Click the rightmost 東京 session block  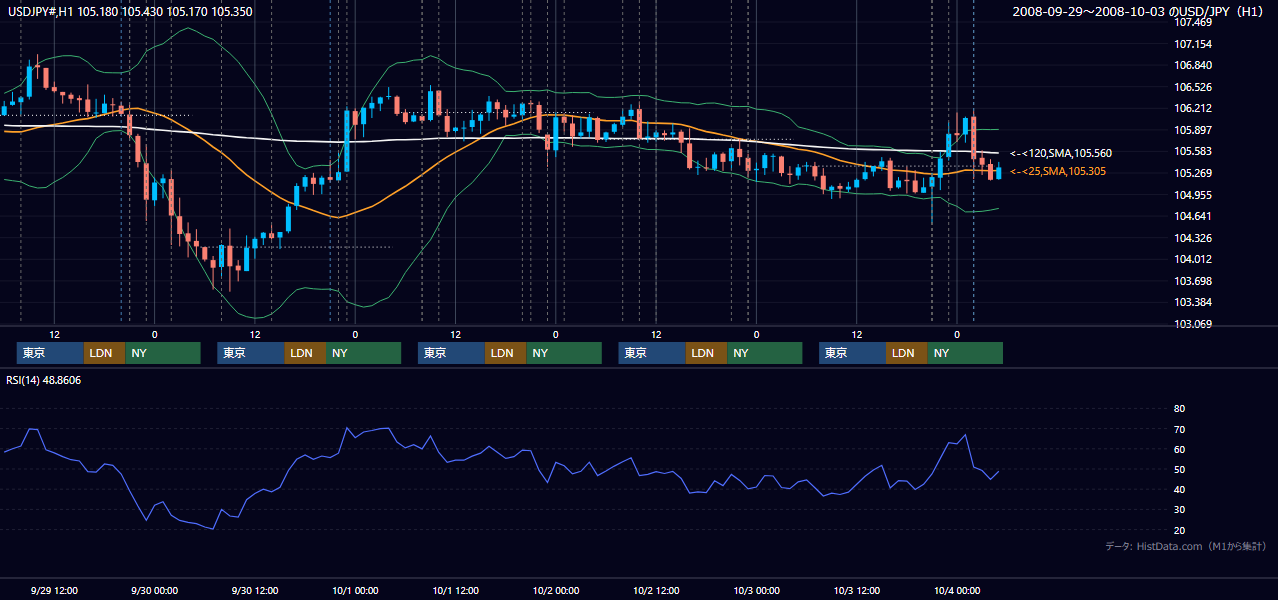pos(852,353)
